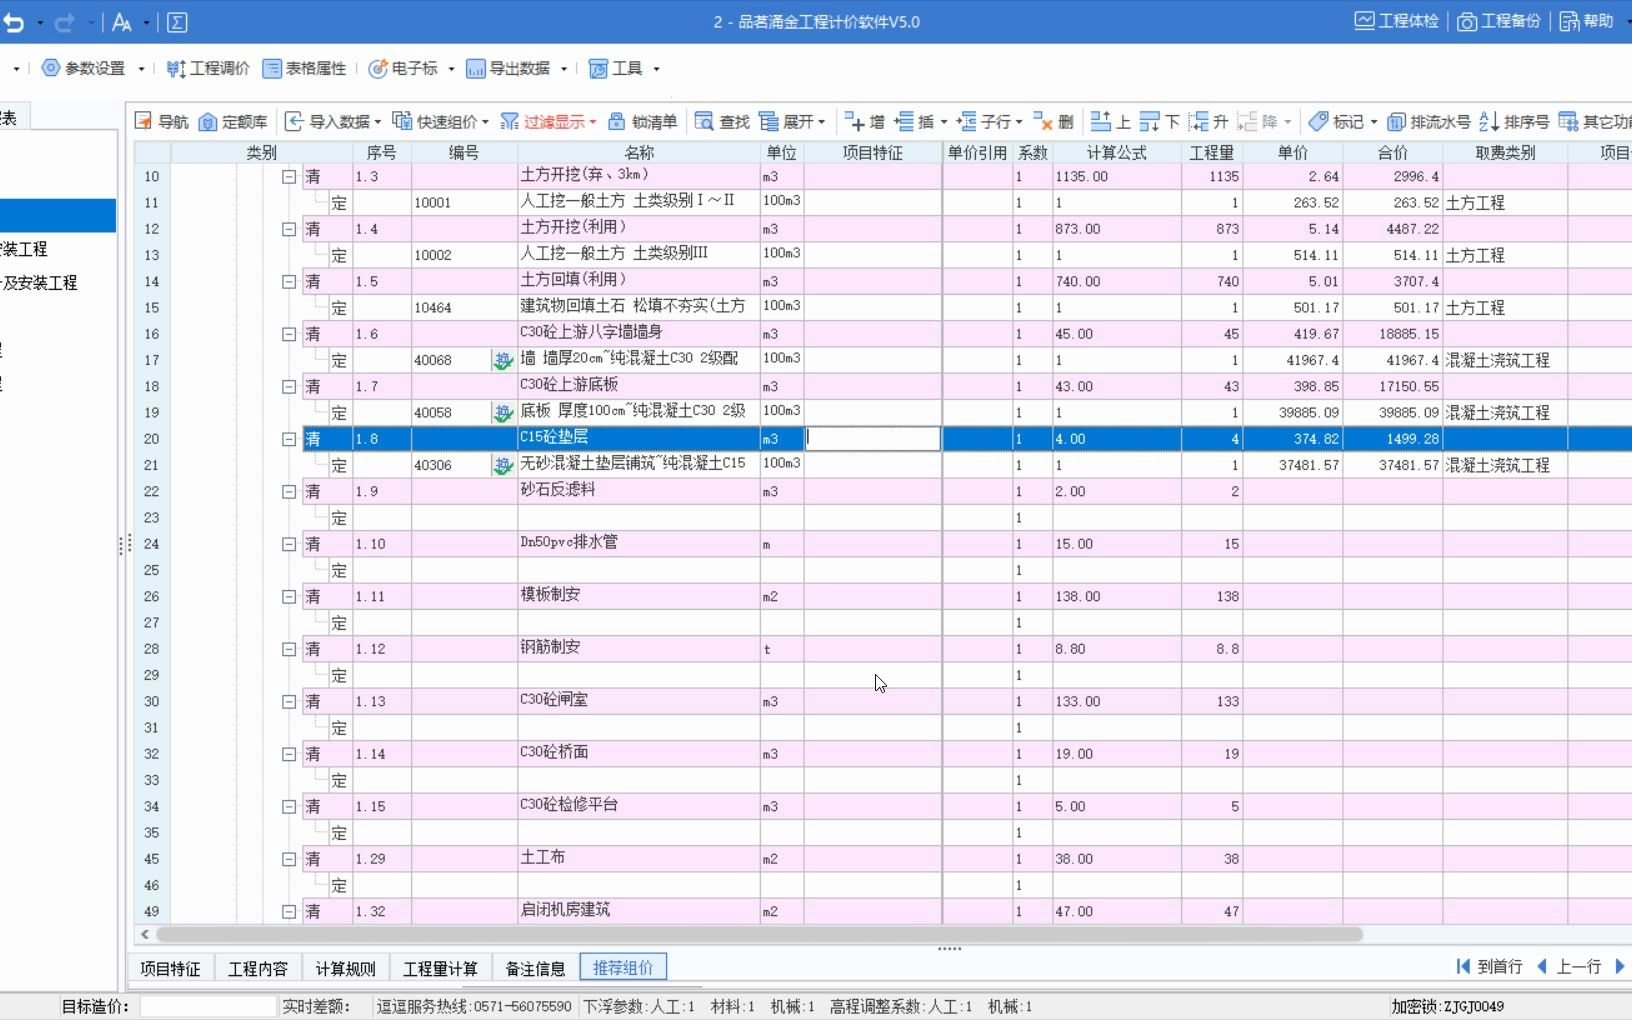Collapse row 1.6 C30砼上游八字墙墙身

pyautogui.click(x=289, y=334)
